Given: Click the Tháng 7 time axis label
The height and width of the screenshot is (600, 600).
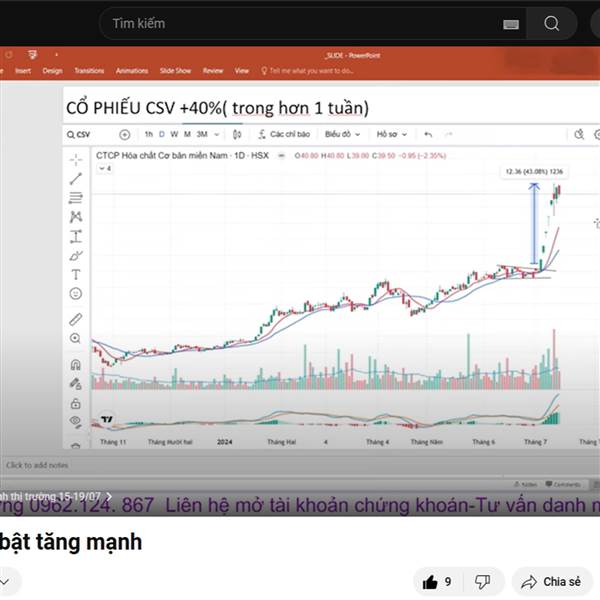Looking at the screenshot, I should 535,442.
